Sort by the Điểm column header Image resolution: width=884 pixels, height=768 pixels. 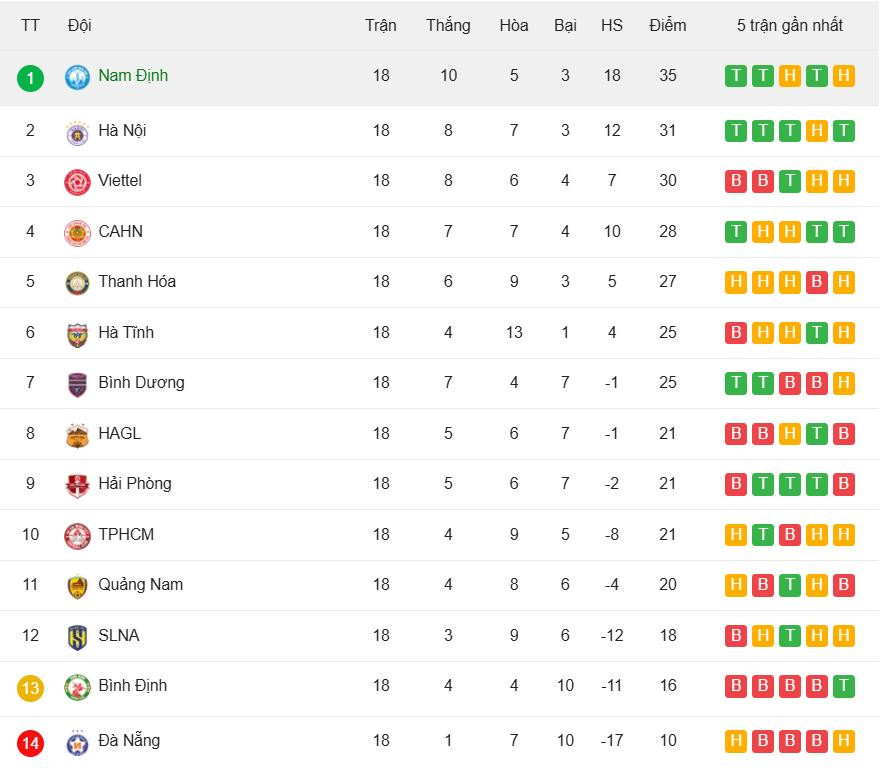[x=667, y=26]
